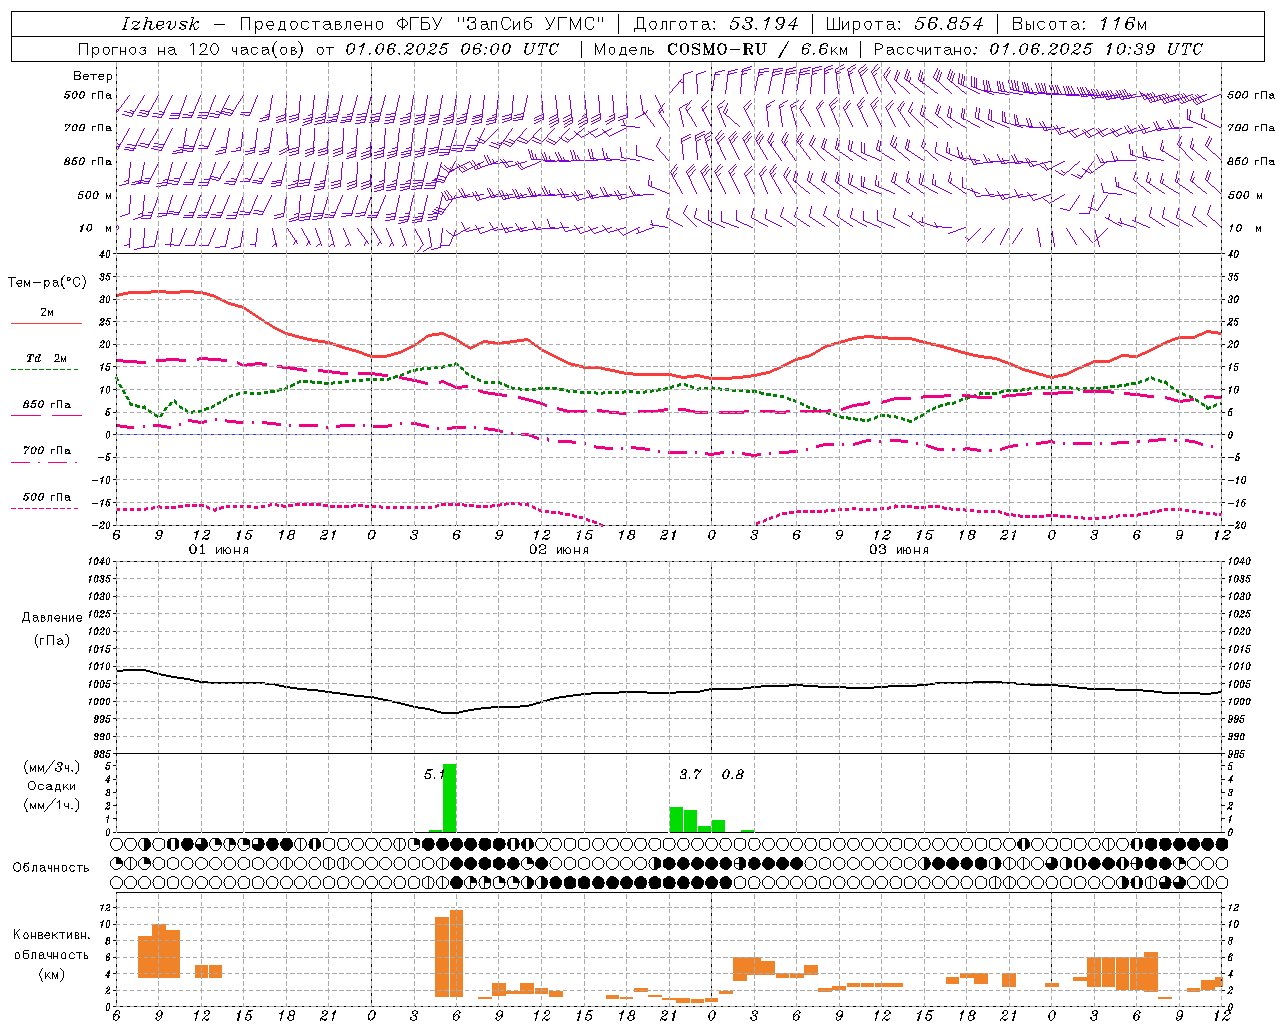1280x1024 pixels.
Task: Click the label 'Конвективн.'
Action: (x=51, y=935)
